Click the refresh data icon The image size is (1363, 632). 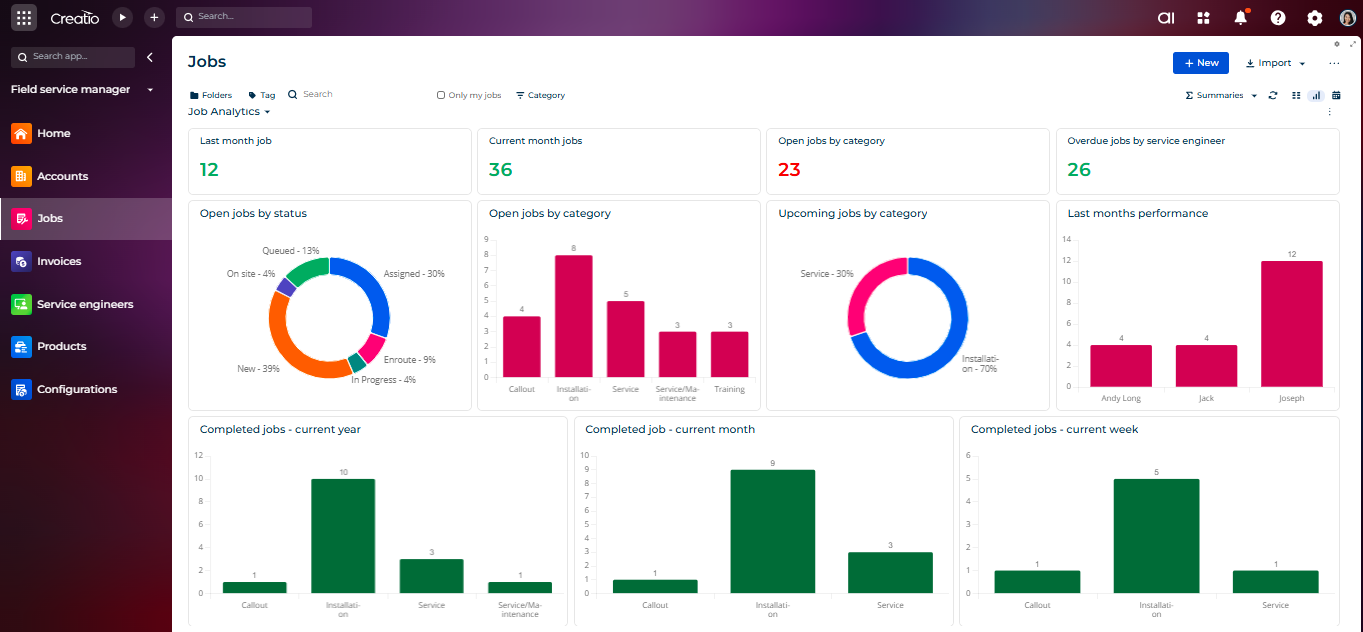pyautogui.click(x=1273, y=96)
